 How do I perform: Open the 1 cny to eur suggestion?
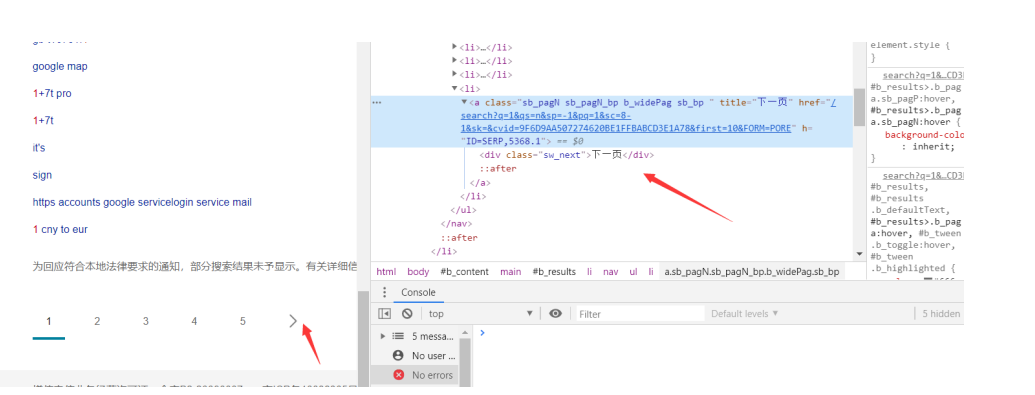pos(60,229)
